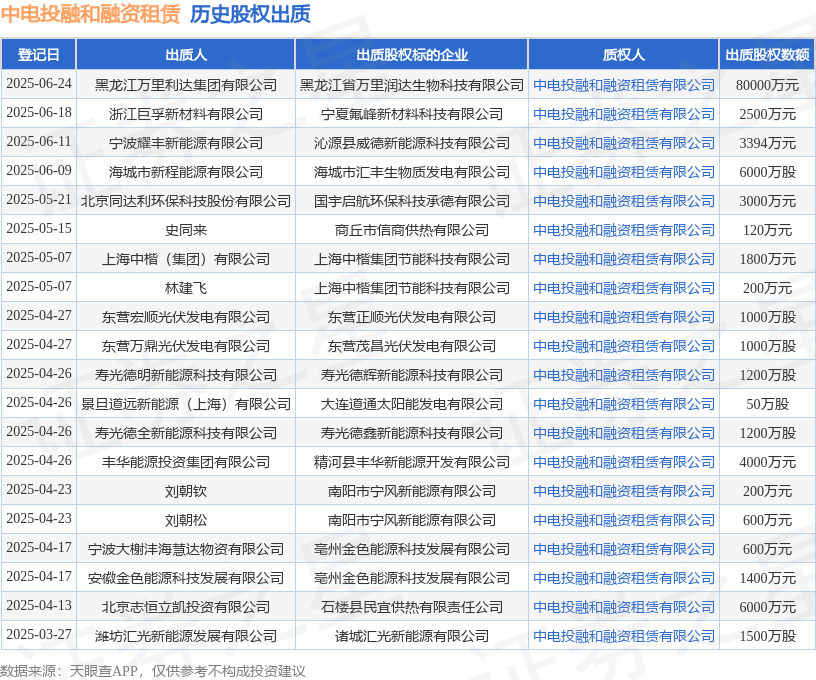816x680 pixels.
Task: Click pledgor 宁波耀丰新能源有限公司
Action: pos(186,143)
